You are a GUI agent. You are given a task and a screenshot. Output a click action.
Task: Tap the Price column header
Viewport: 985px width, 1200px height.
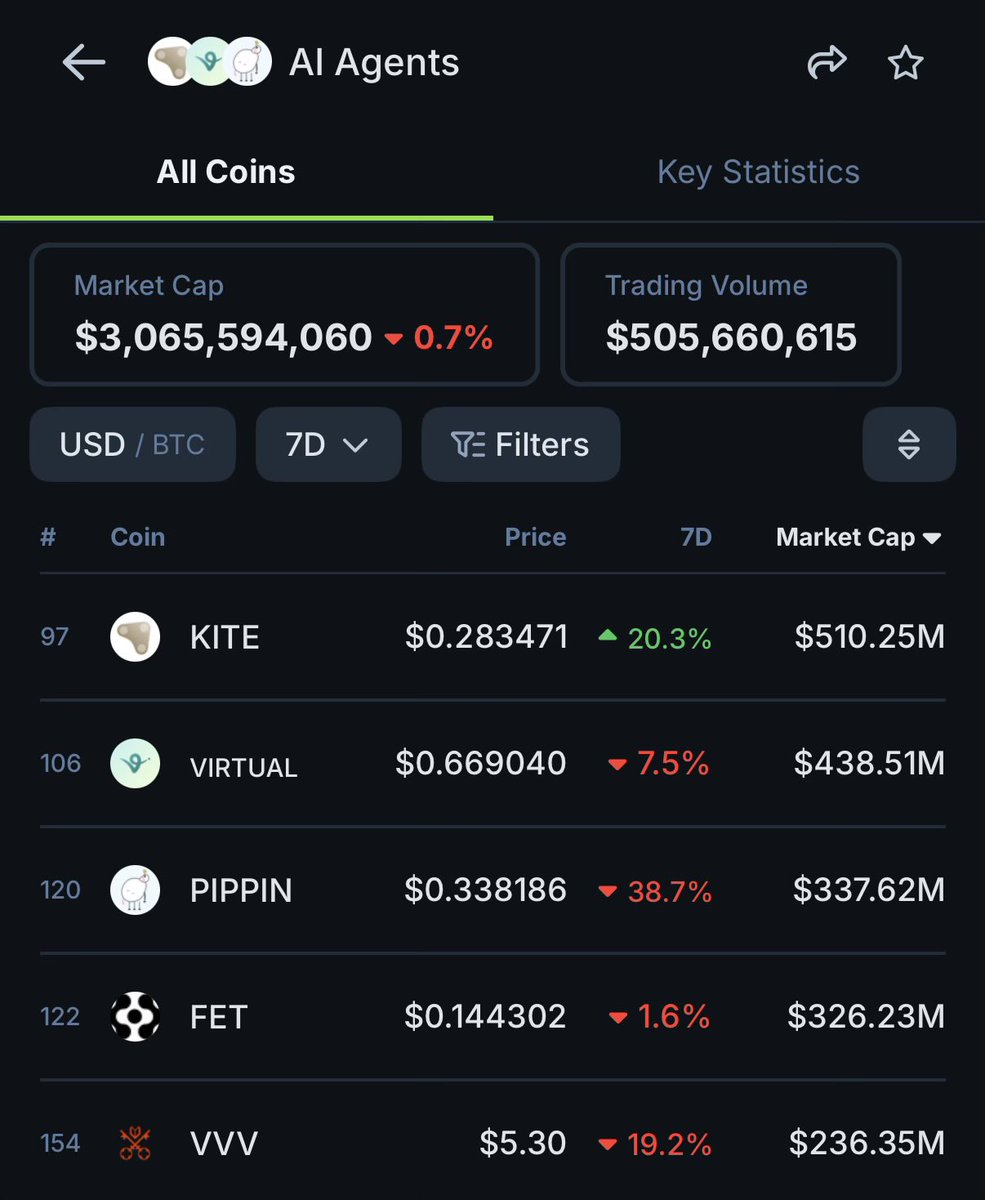click(535, 537)
